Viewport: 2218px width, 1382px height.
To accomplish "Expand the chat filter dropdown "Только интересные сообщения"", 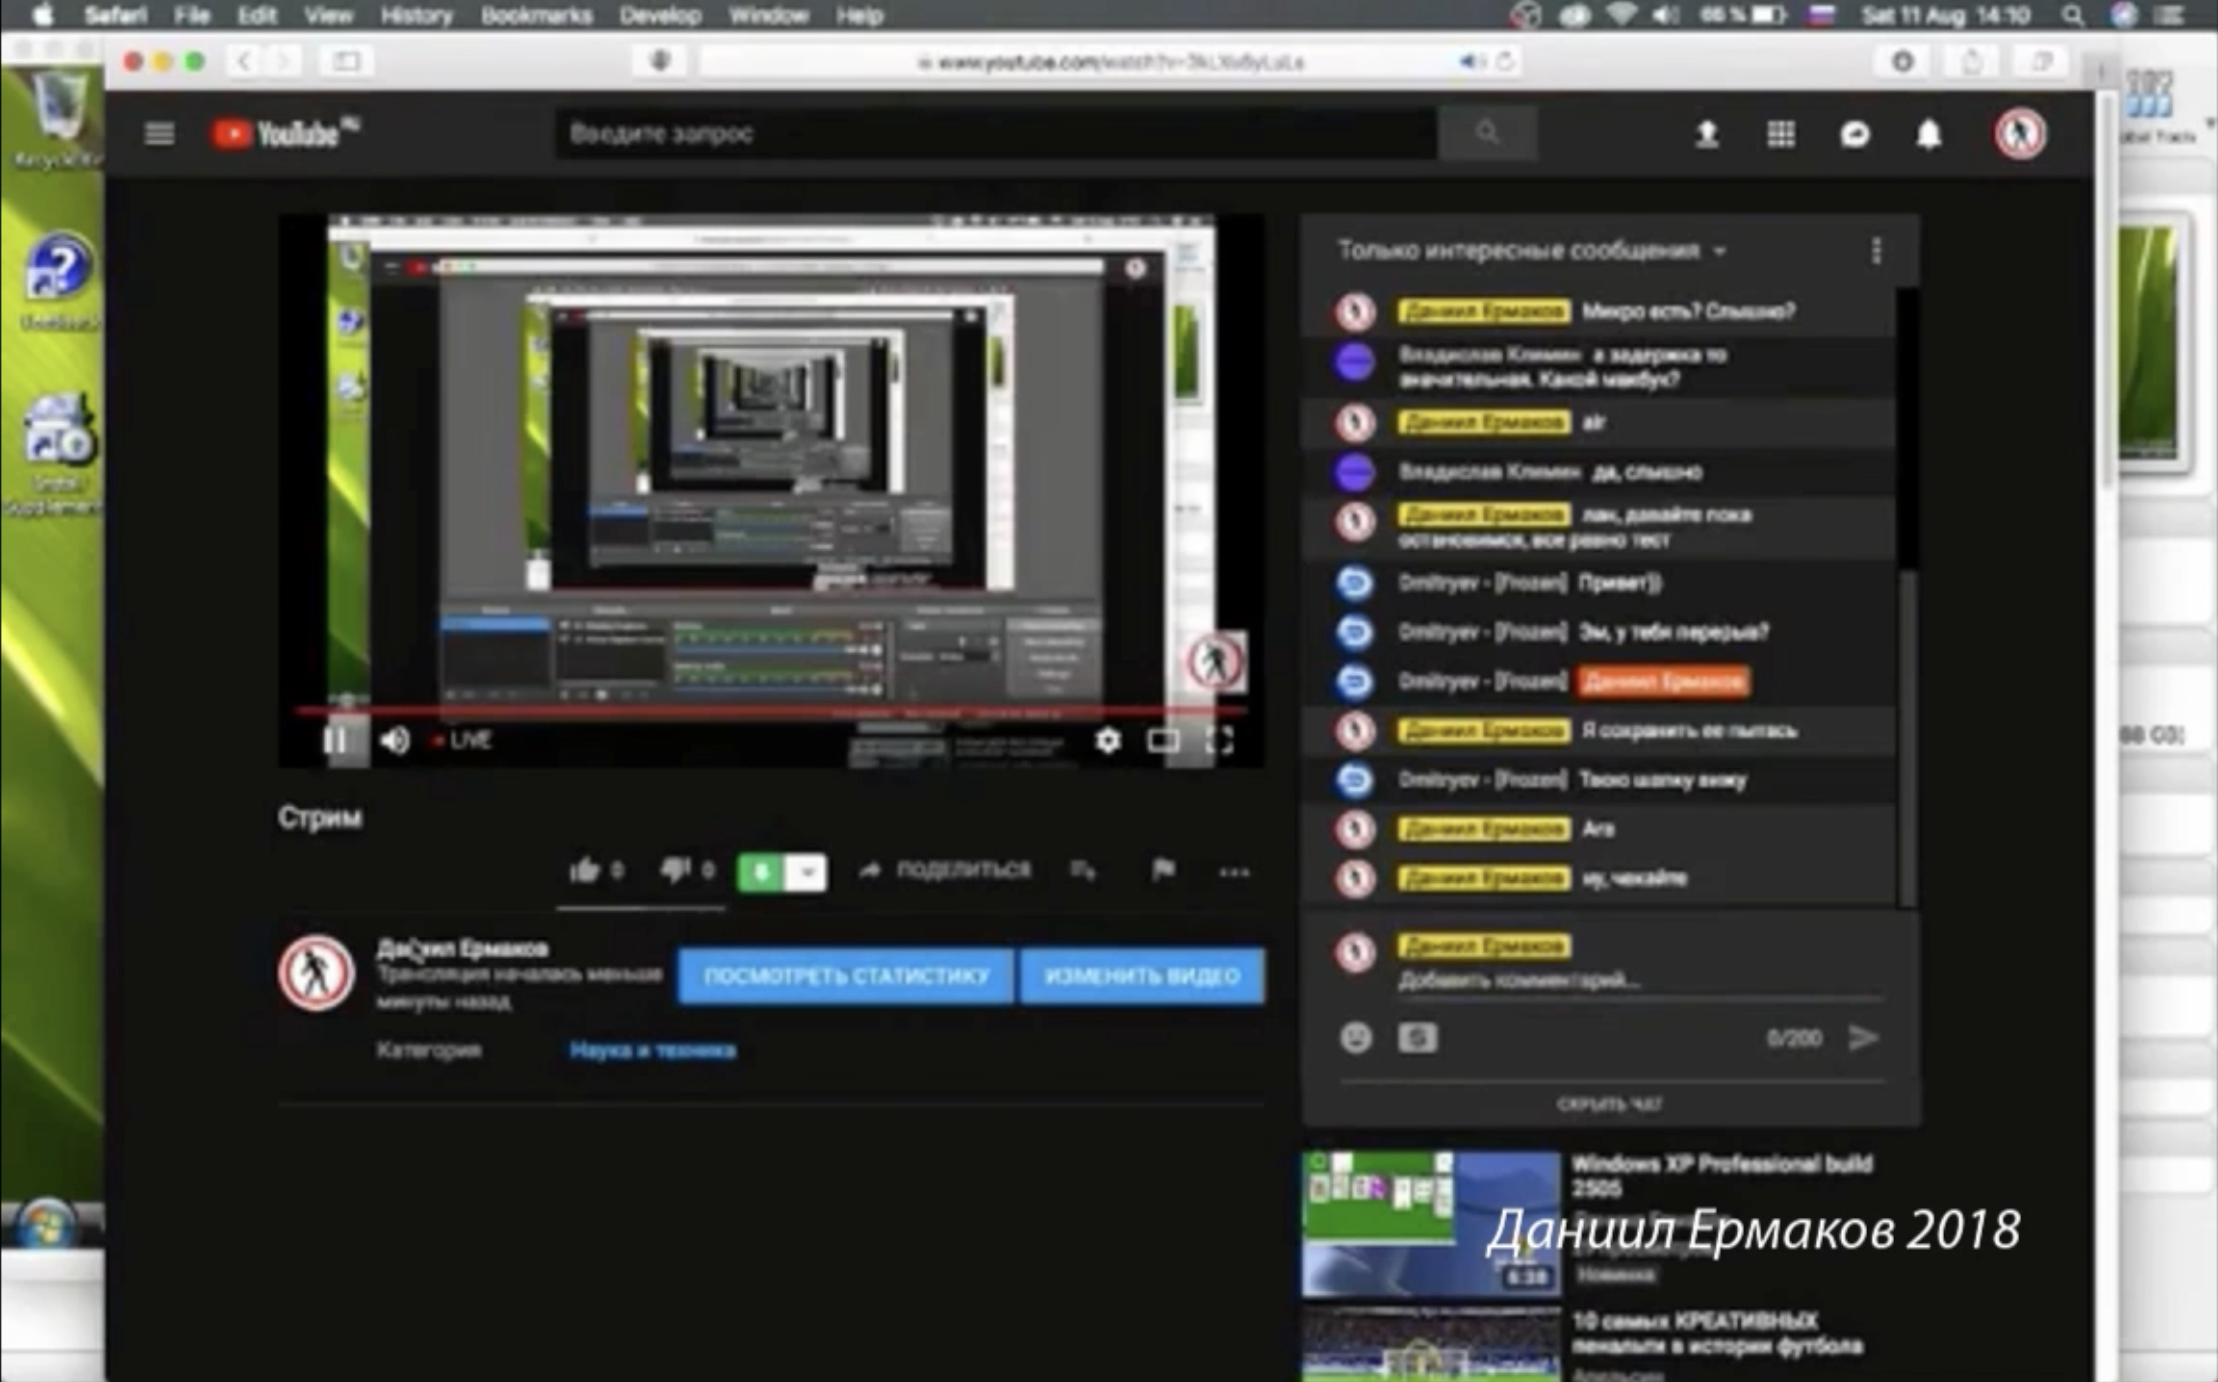I will coord(1531,250).
